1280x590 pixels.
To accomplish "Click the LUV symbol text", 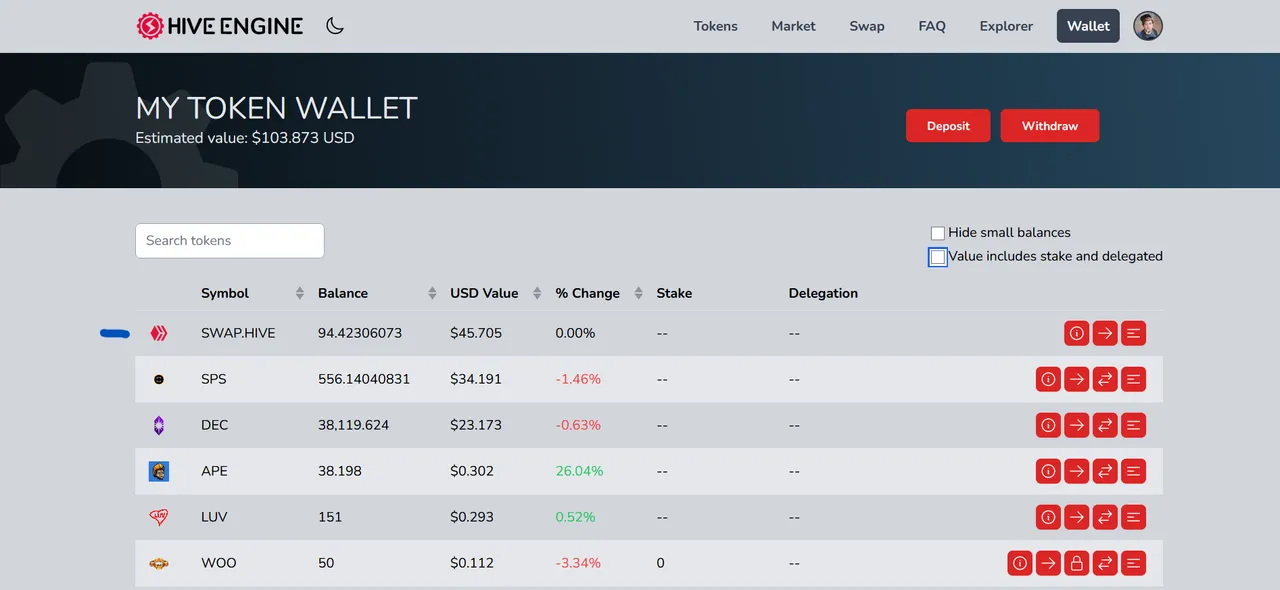I will 214,517.
